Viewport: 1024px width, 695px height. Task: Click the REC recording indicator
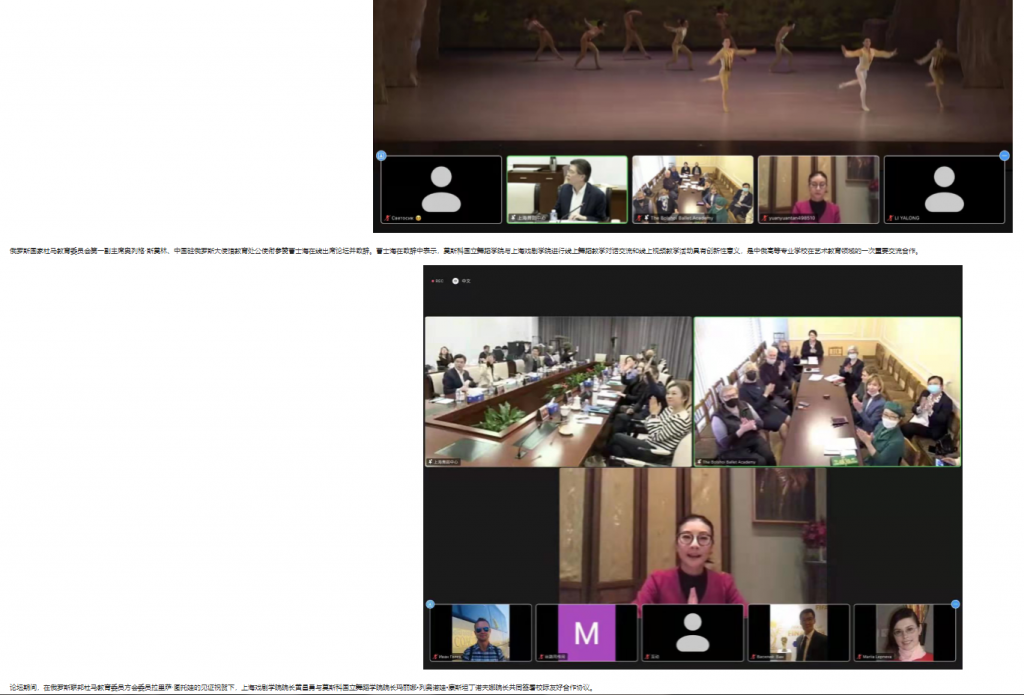pyautogui.click(x=437, y=281)
